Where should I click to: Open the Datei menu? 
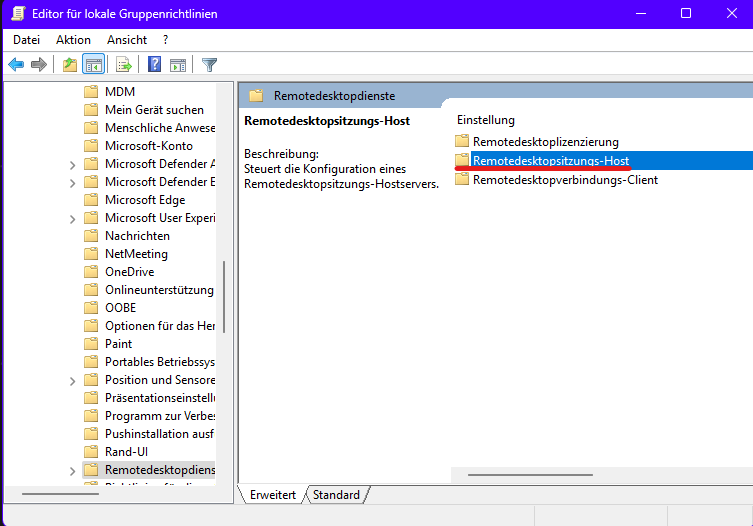pyautogui.click(x=26, y=39)
